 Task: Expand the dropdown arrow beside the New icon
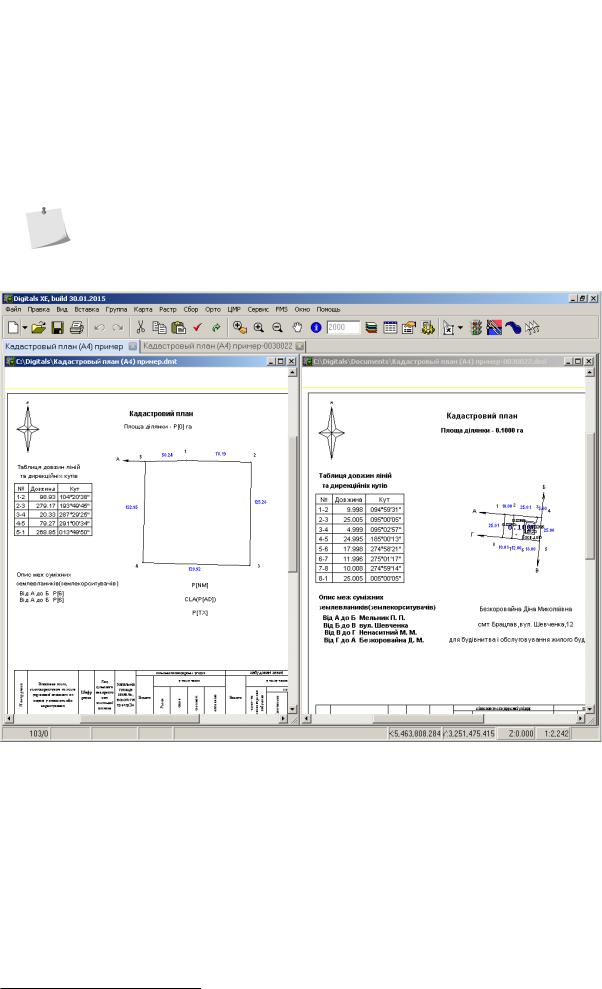pos(25,328)
